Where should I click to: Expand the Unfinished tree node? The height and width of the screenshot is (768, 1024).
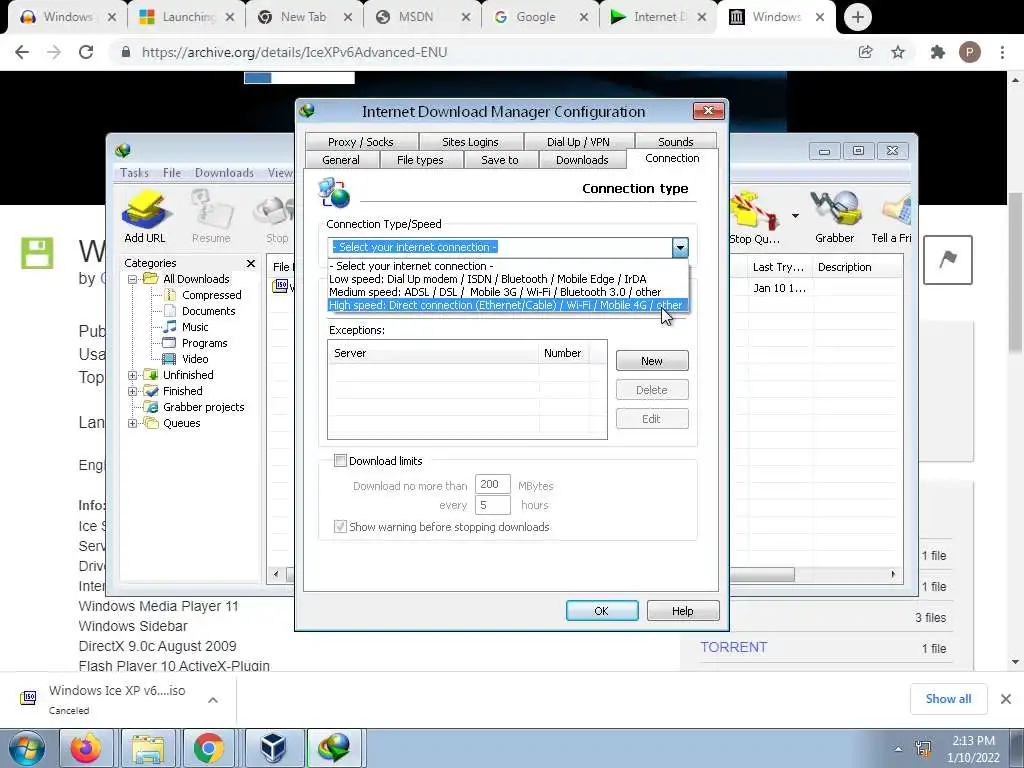(x=133, y=375)
